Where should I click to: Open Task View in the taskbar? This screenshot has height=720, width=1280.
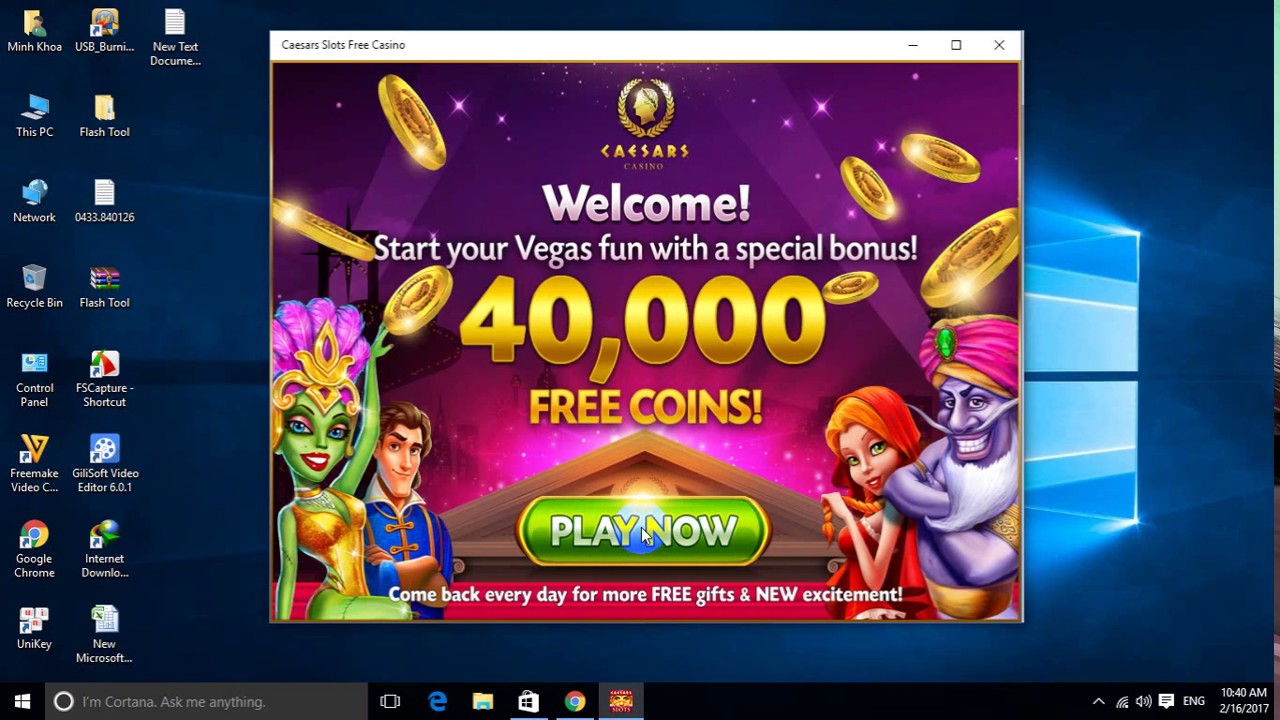[x=390, y=701]
